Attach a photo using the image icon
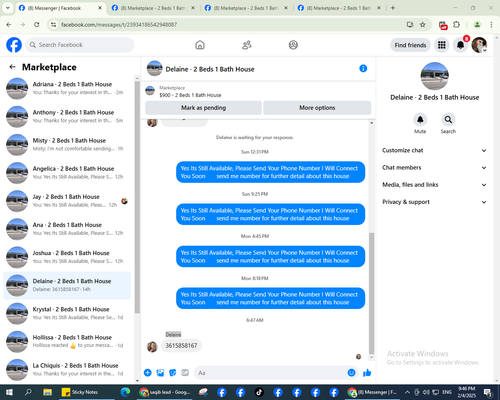The height and width of the screenshot is (400, 500). [x=160, y=373]
